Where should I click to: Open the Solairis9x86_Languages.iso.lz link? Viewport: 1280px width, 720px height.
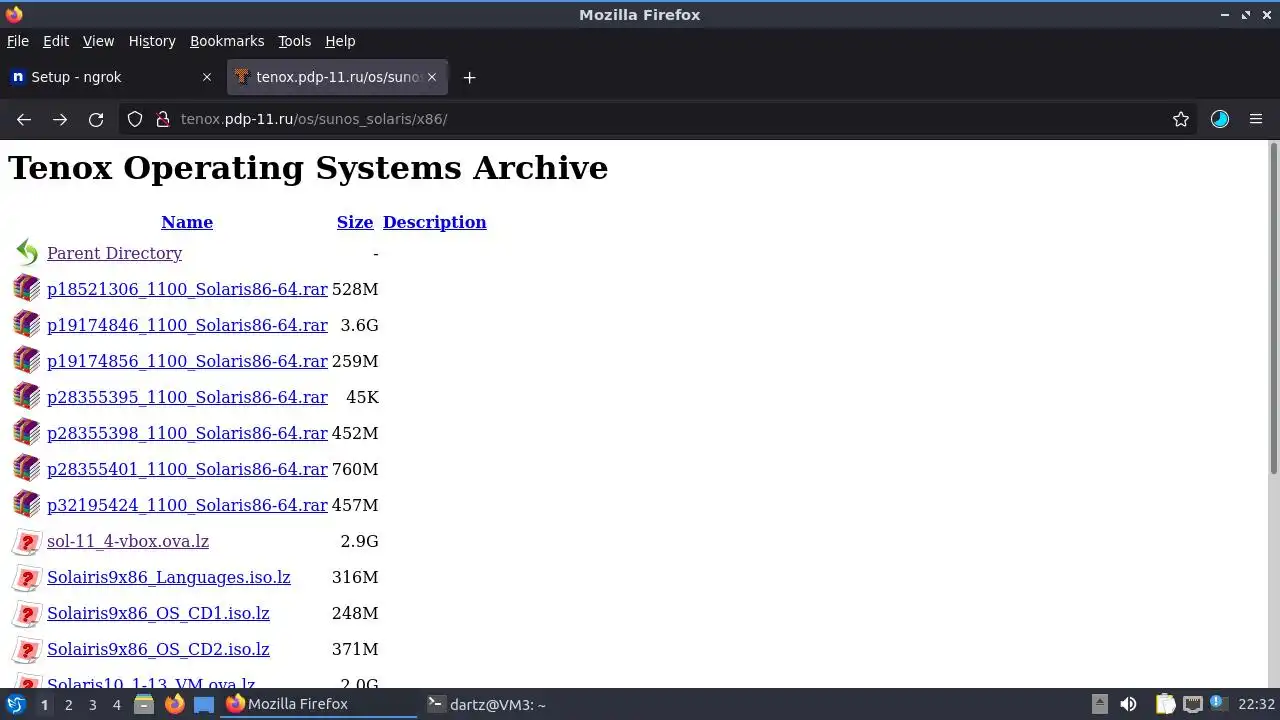click(x=169, y=577)
